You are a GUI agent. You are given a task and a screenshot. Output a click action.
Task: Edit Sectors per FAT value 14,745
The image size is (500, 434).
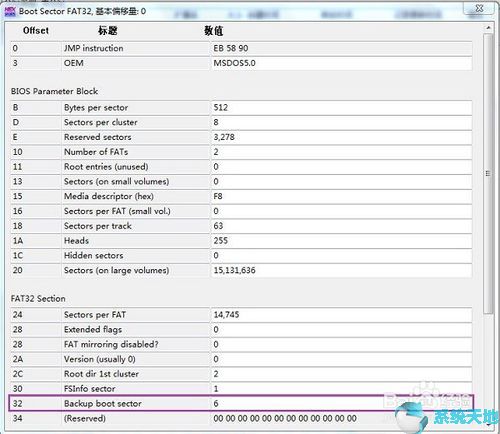[342, 315]
